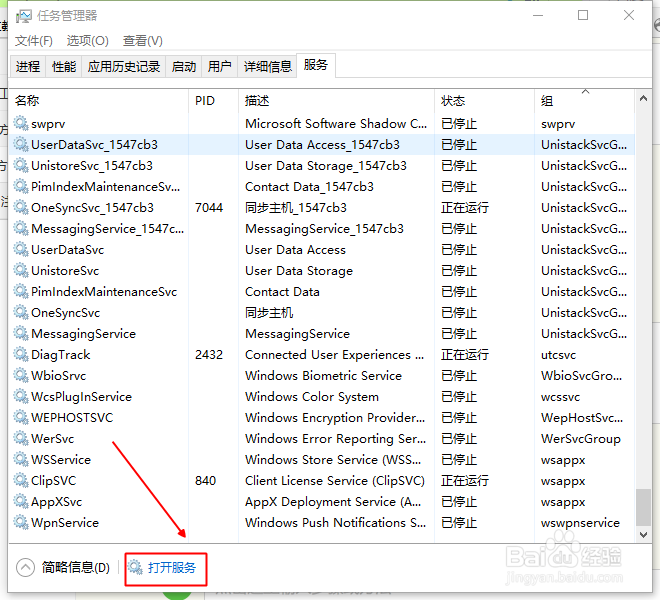660x600 pixels.
Task: Click the gear icon of WpnService
Action: point(21,523)
